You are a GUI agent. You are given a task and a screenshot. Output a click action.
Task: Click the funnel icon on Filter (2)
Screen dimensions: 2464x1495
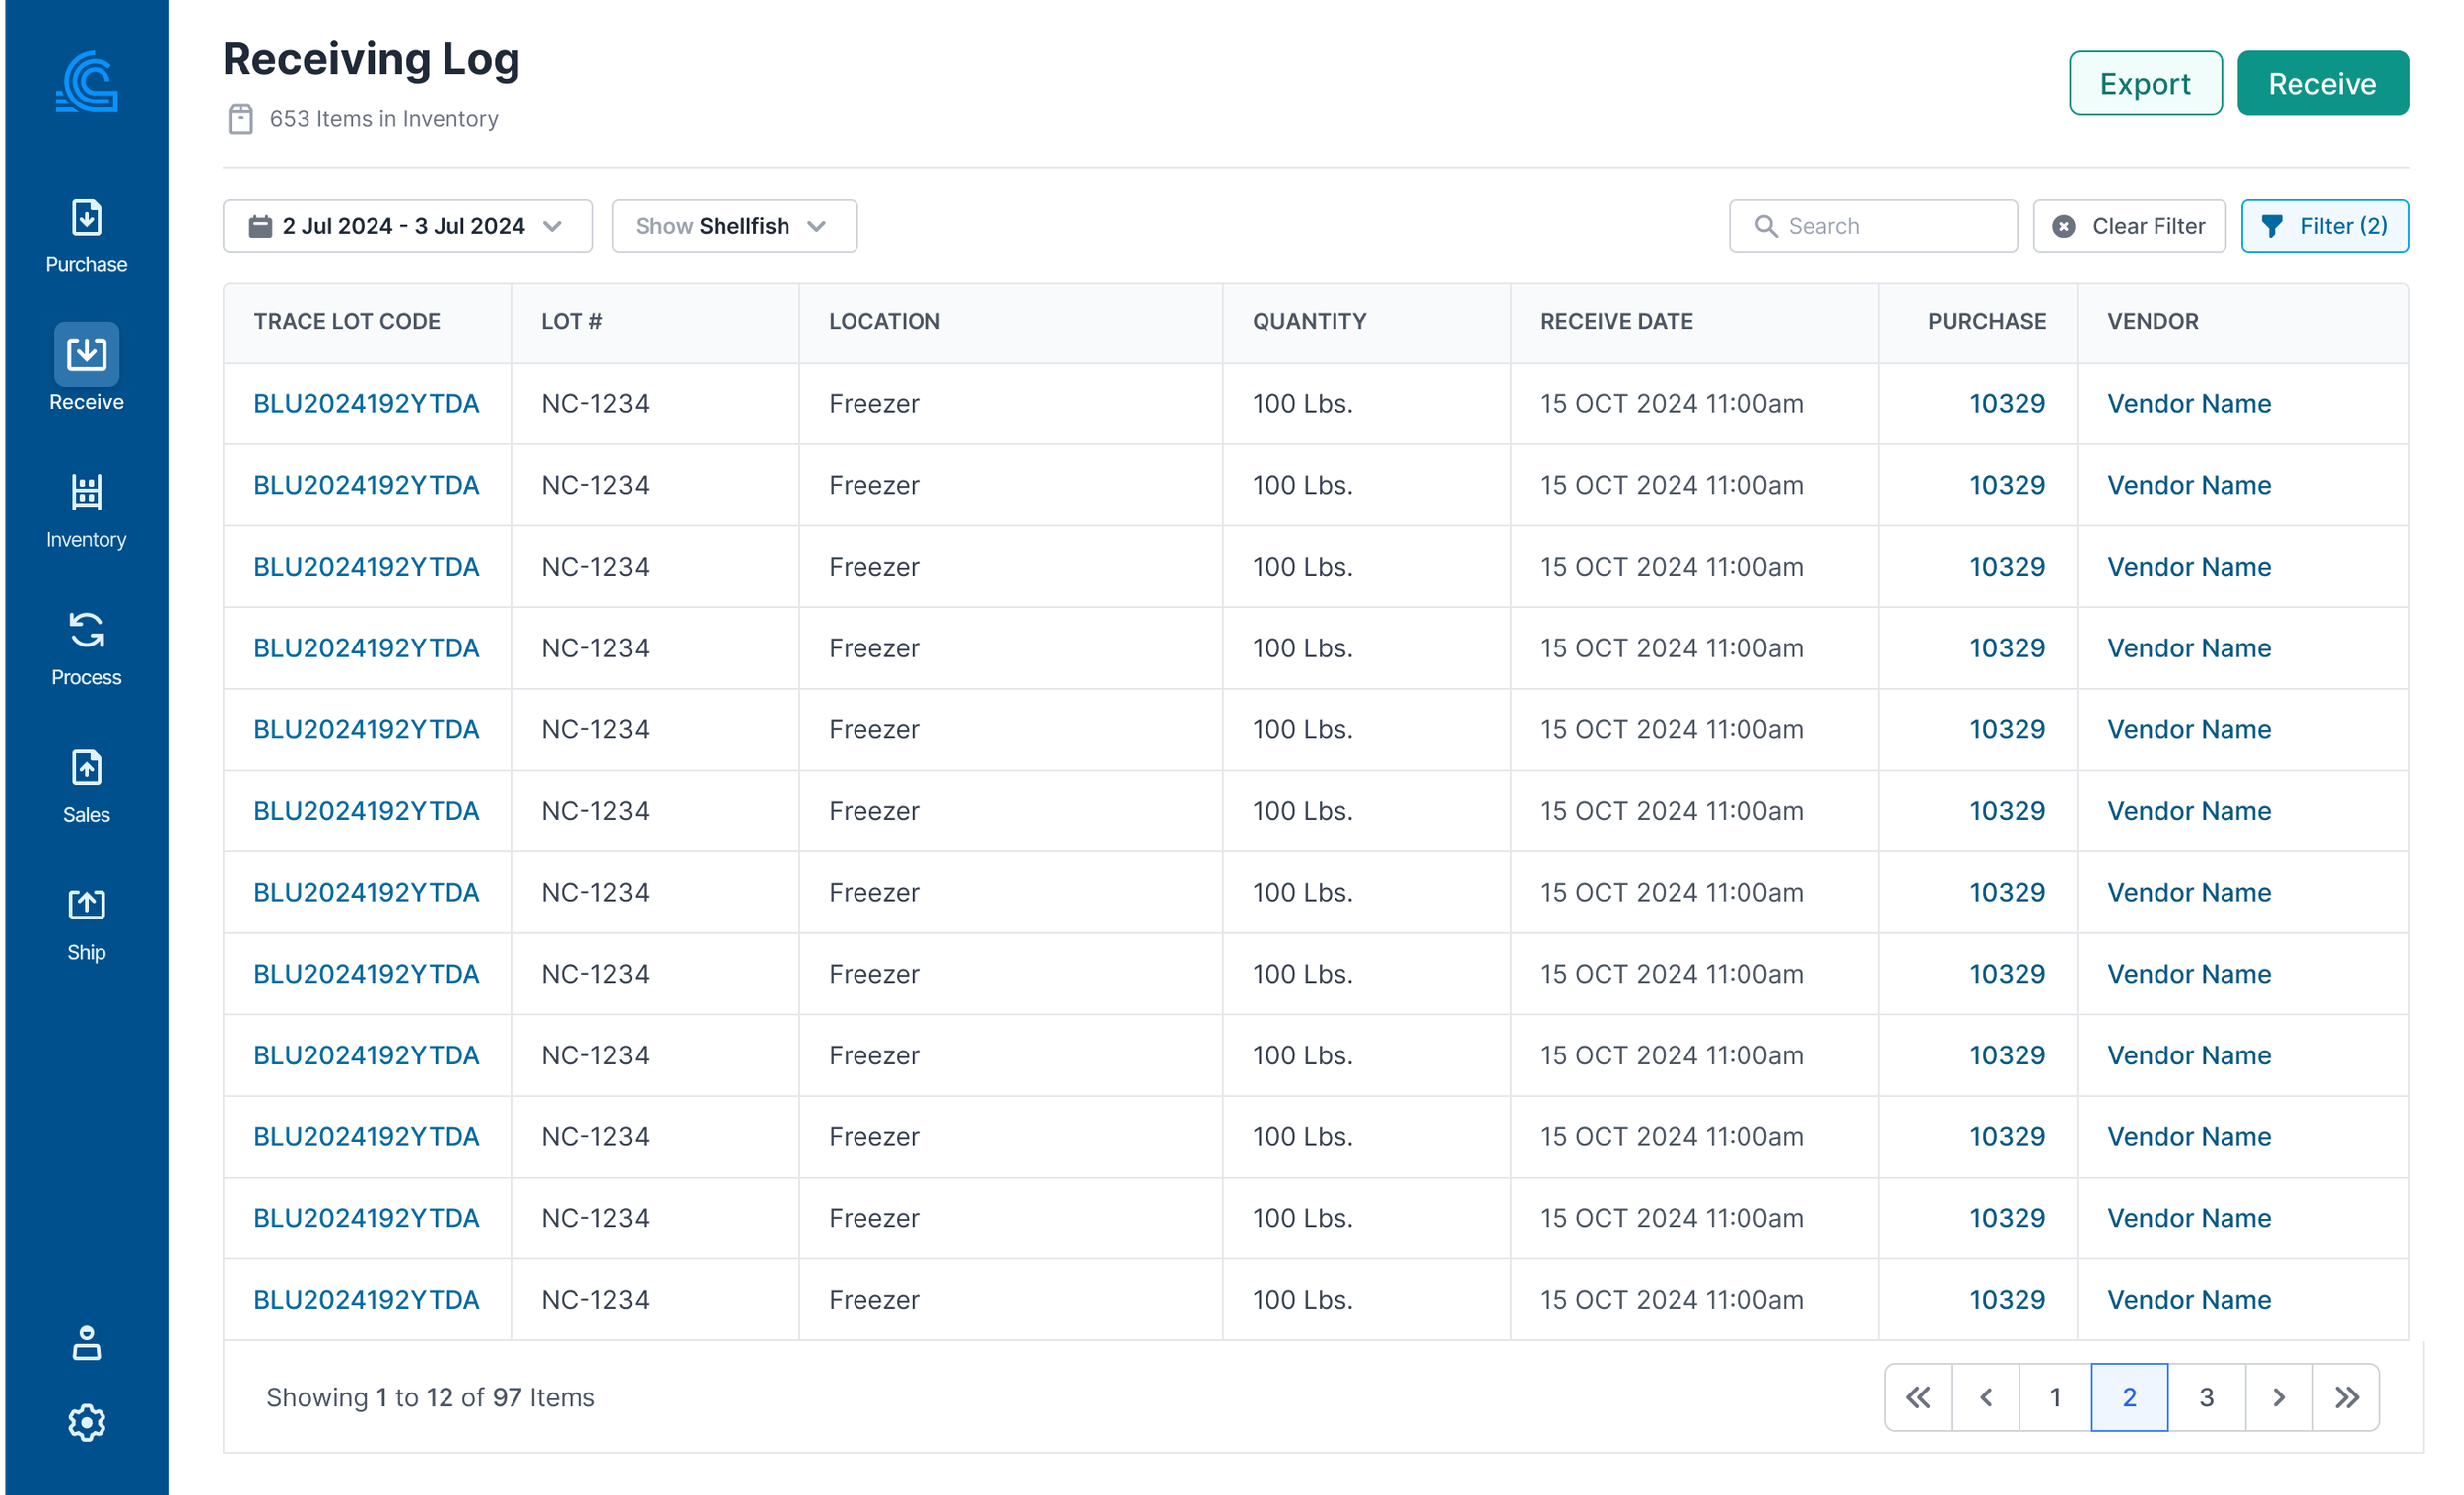[x=2272, y=226]
